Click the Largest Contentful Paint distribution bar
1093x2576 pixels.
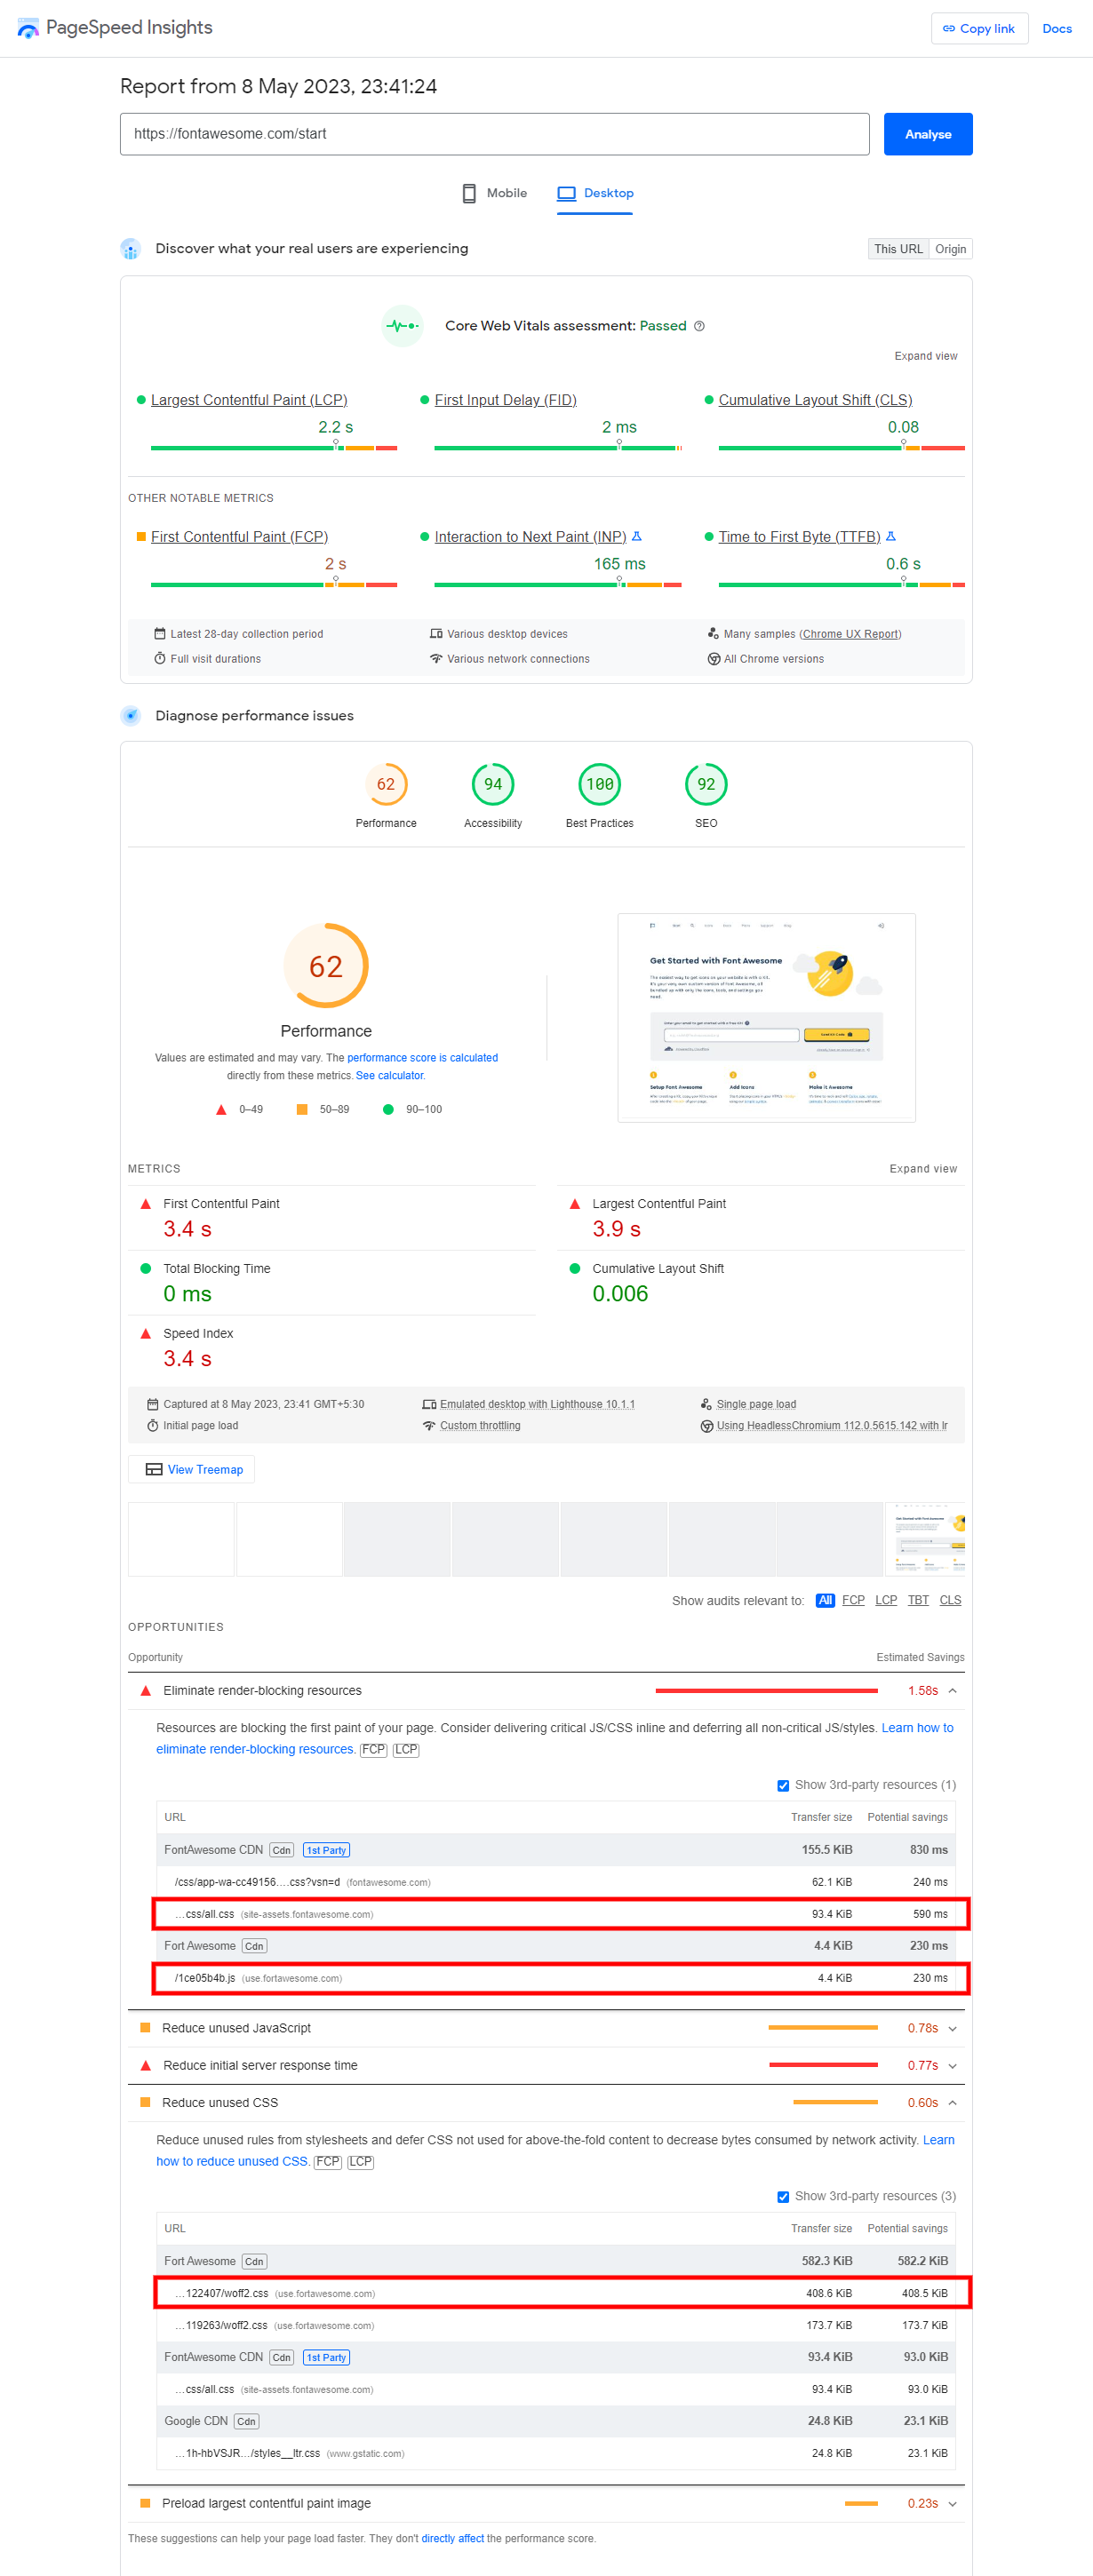[x=273, y=448]
